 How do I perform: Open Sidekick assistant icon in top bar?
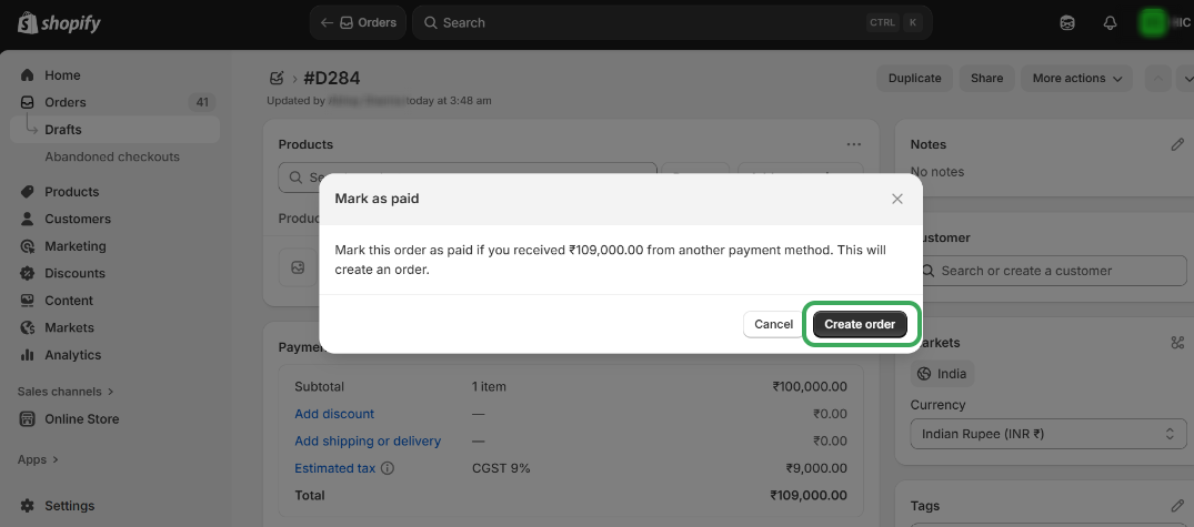pos(1068,23)
